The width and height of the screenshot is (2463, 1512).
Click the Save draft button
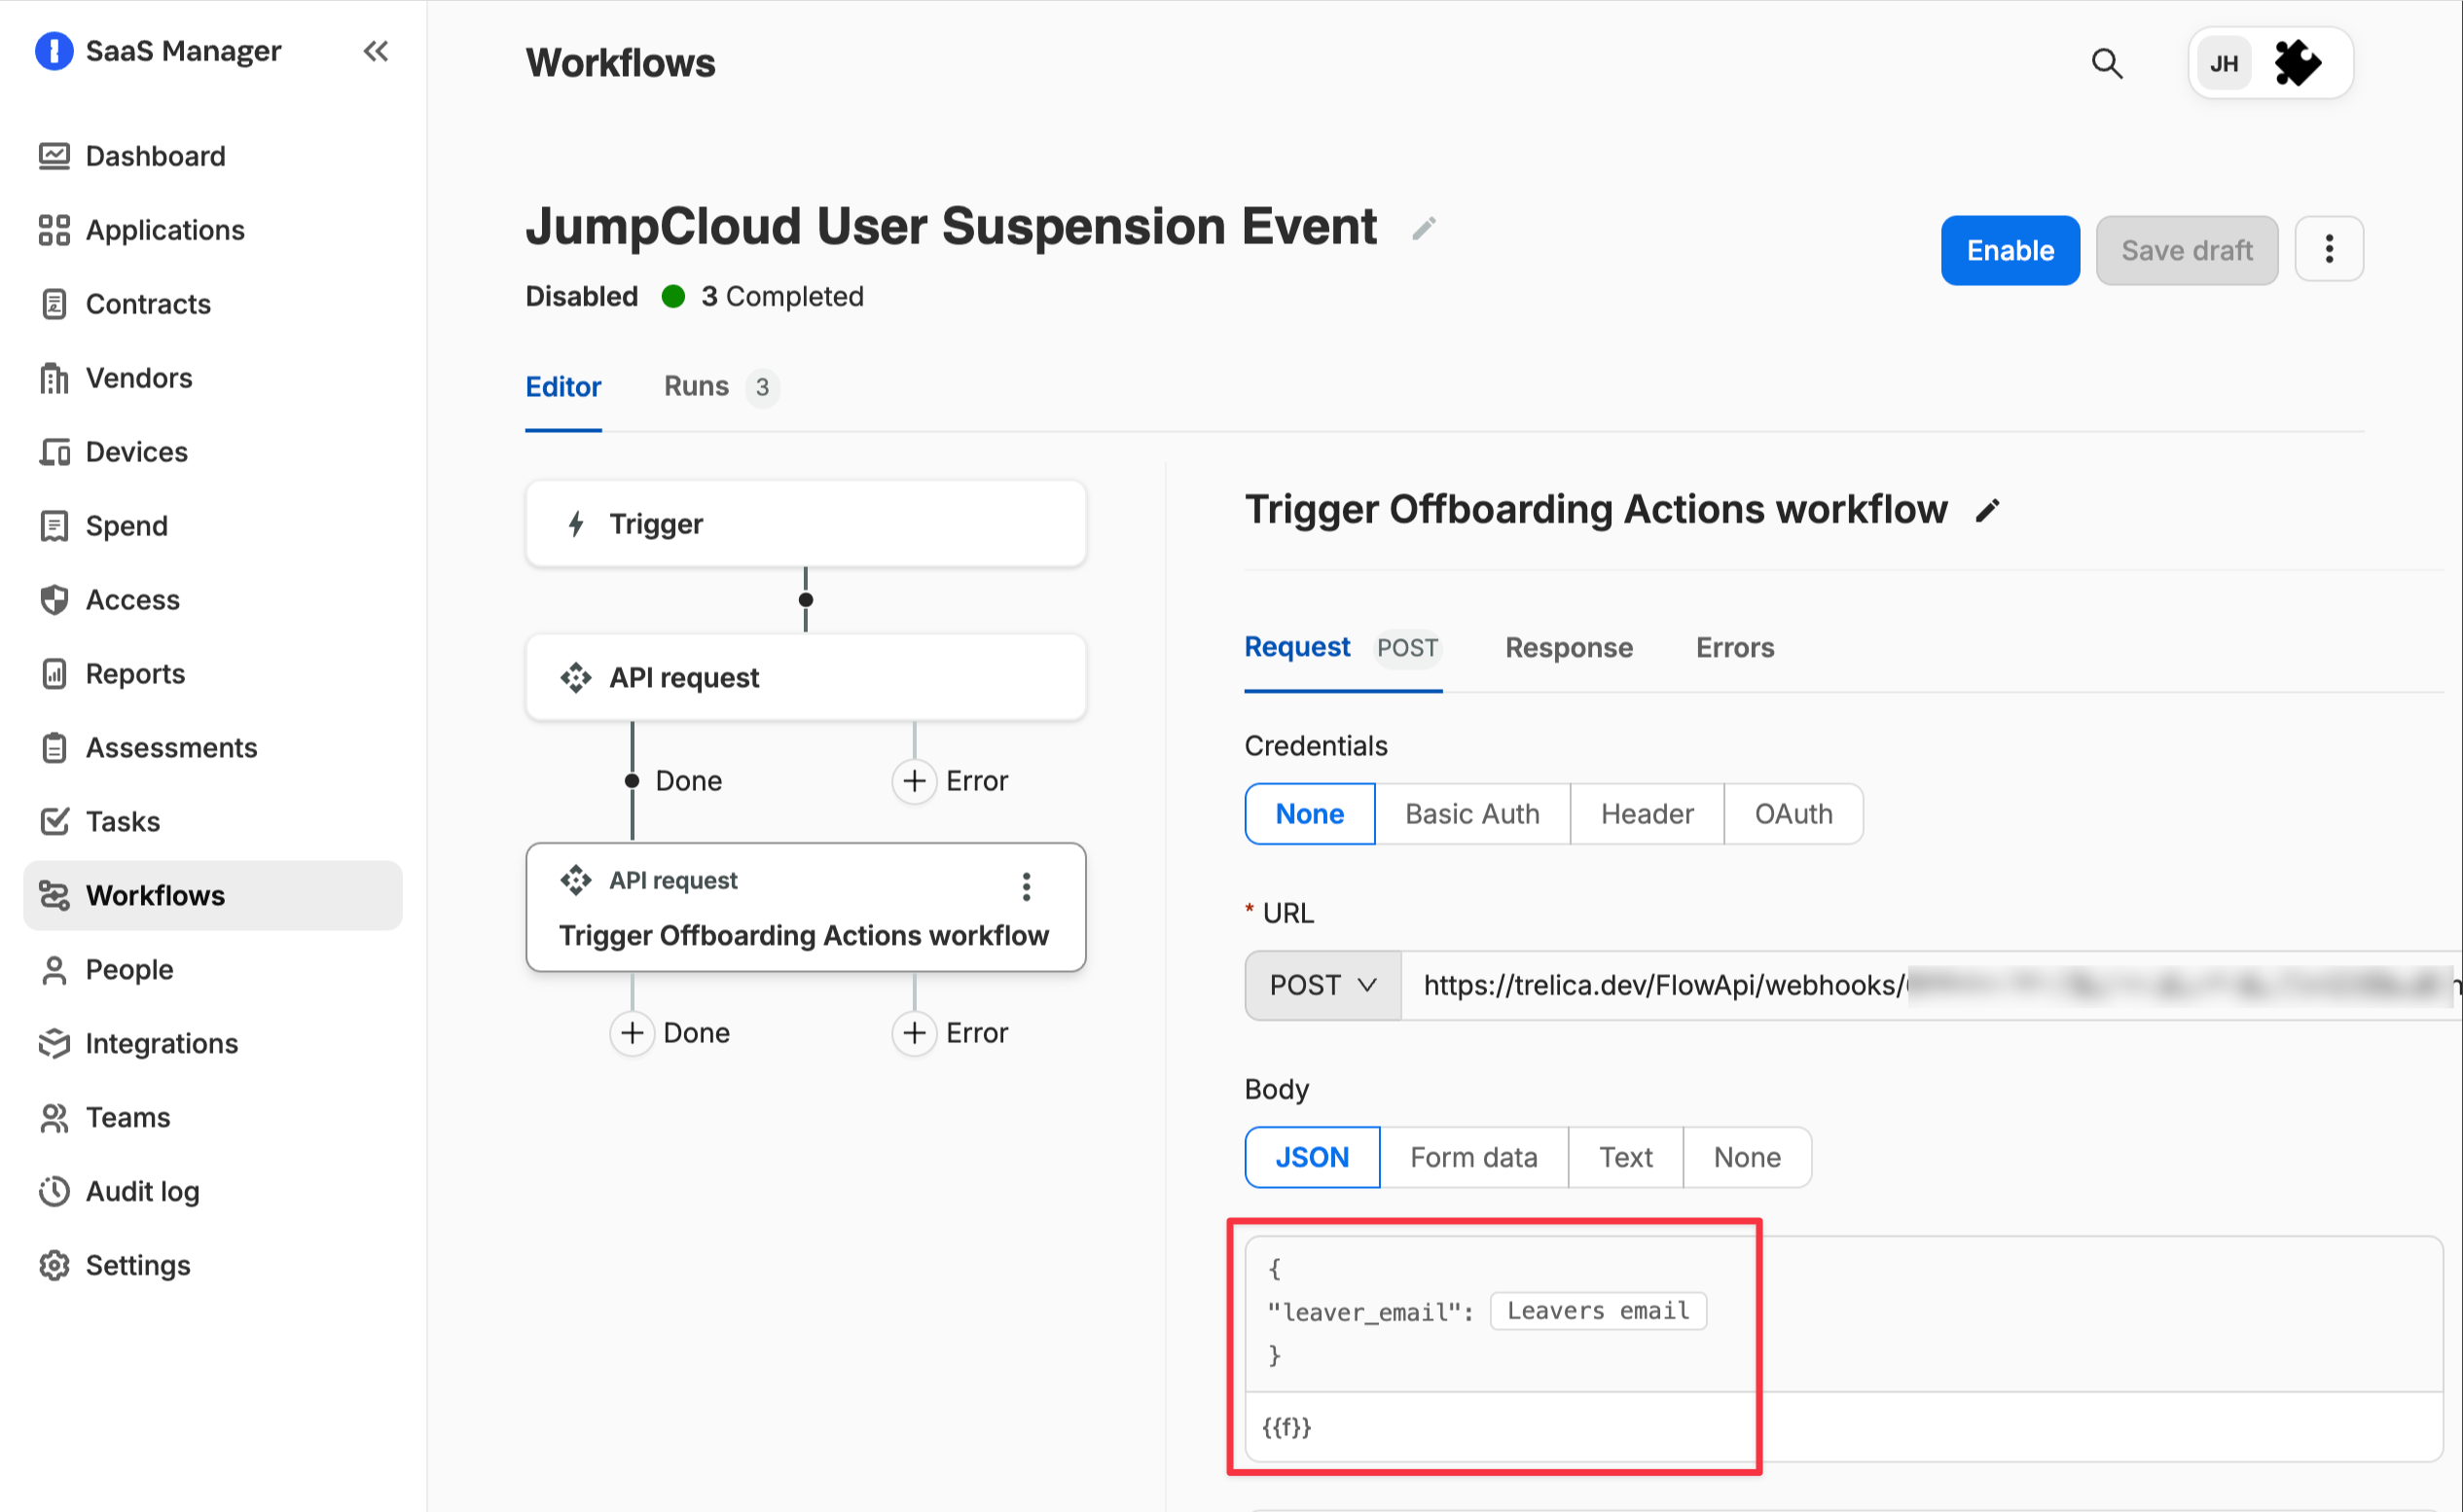point(2187,250)
